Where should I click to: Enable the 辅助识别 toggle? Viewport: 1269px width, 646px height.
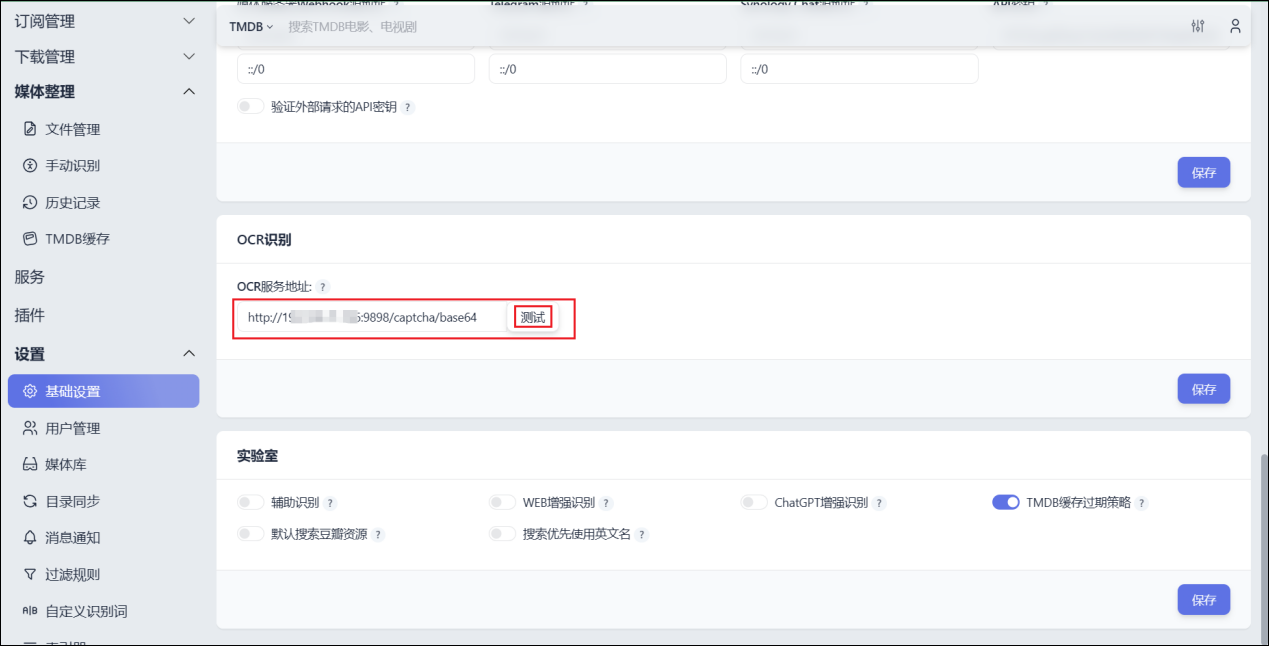tap(250, 502)
